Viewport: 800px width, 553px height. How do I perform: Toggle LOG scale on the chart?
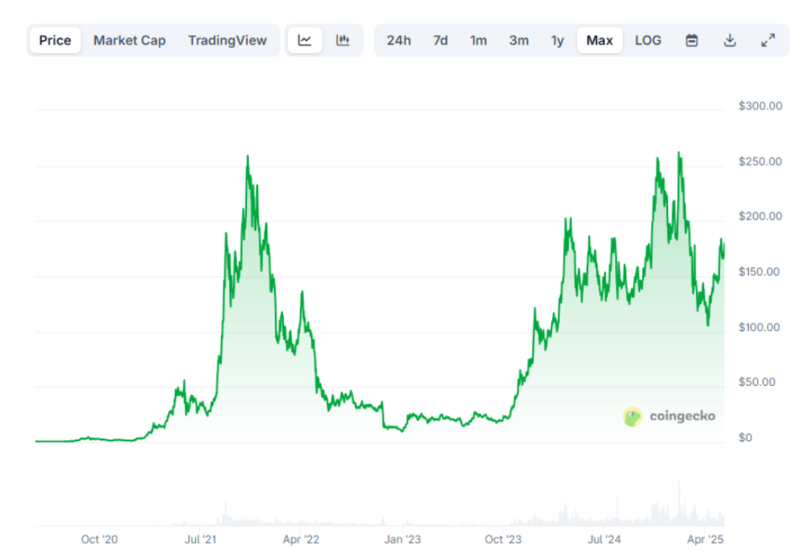648,40
